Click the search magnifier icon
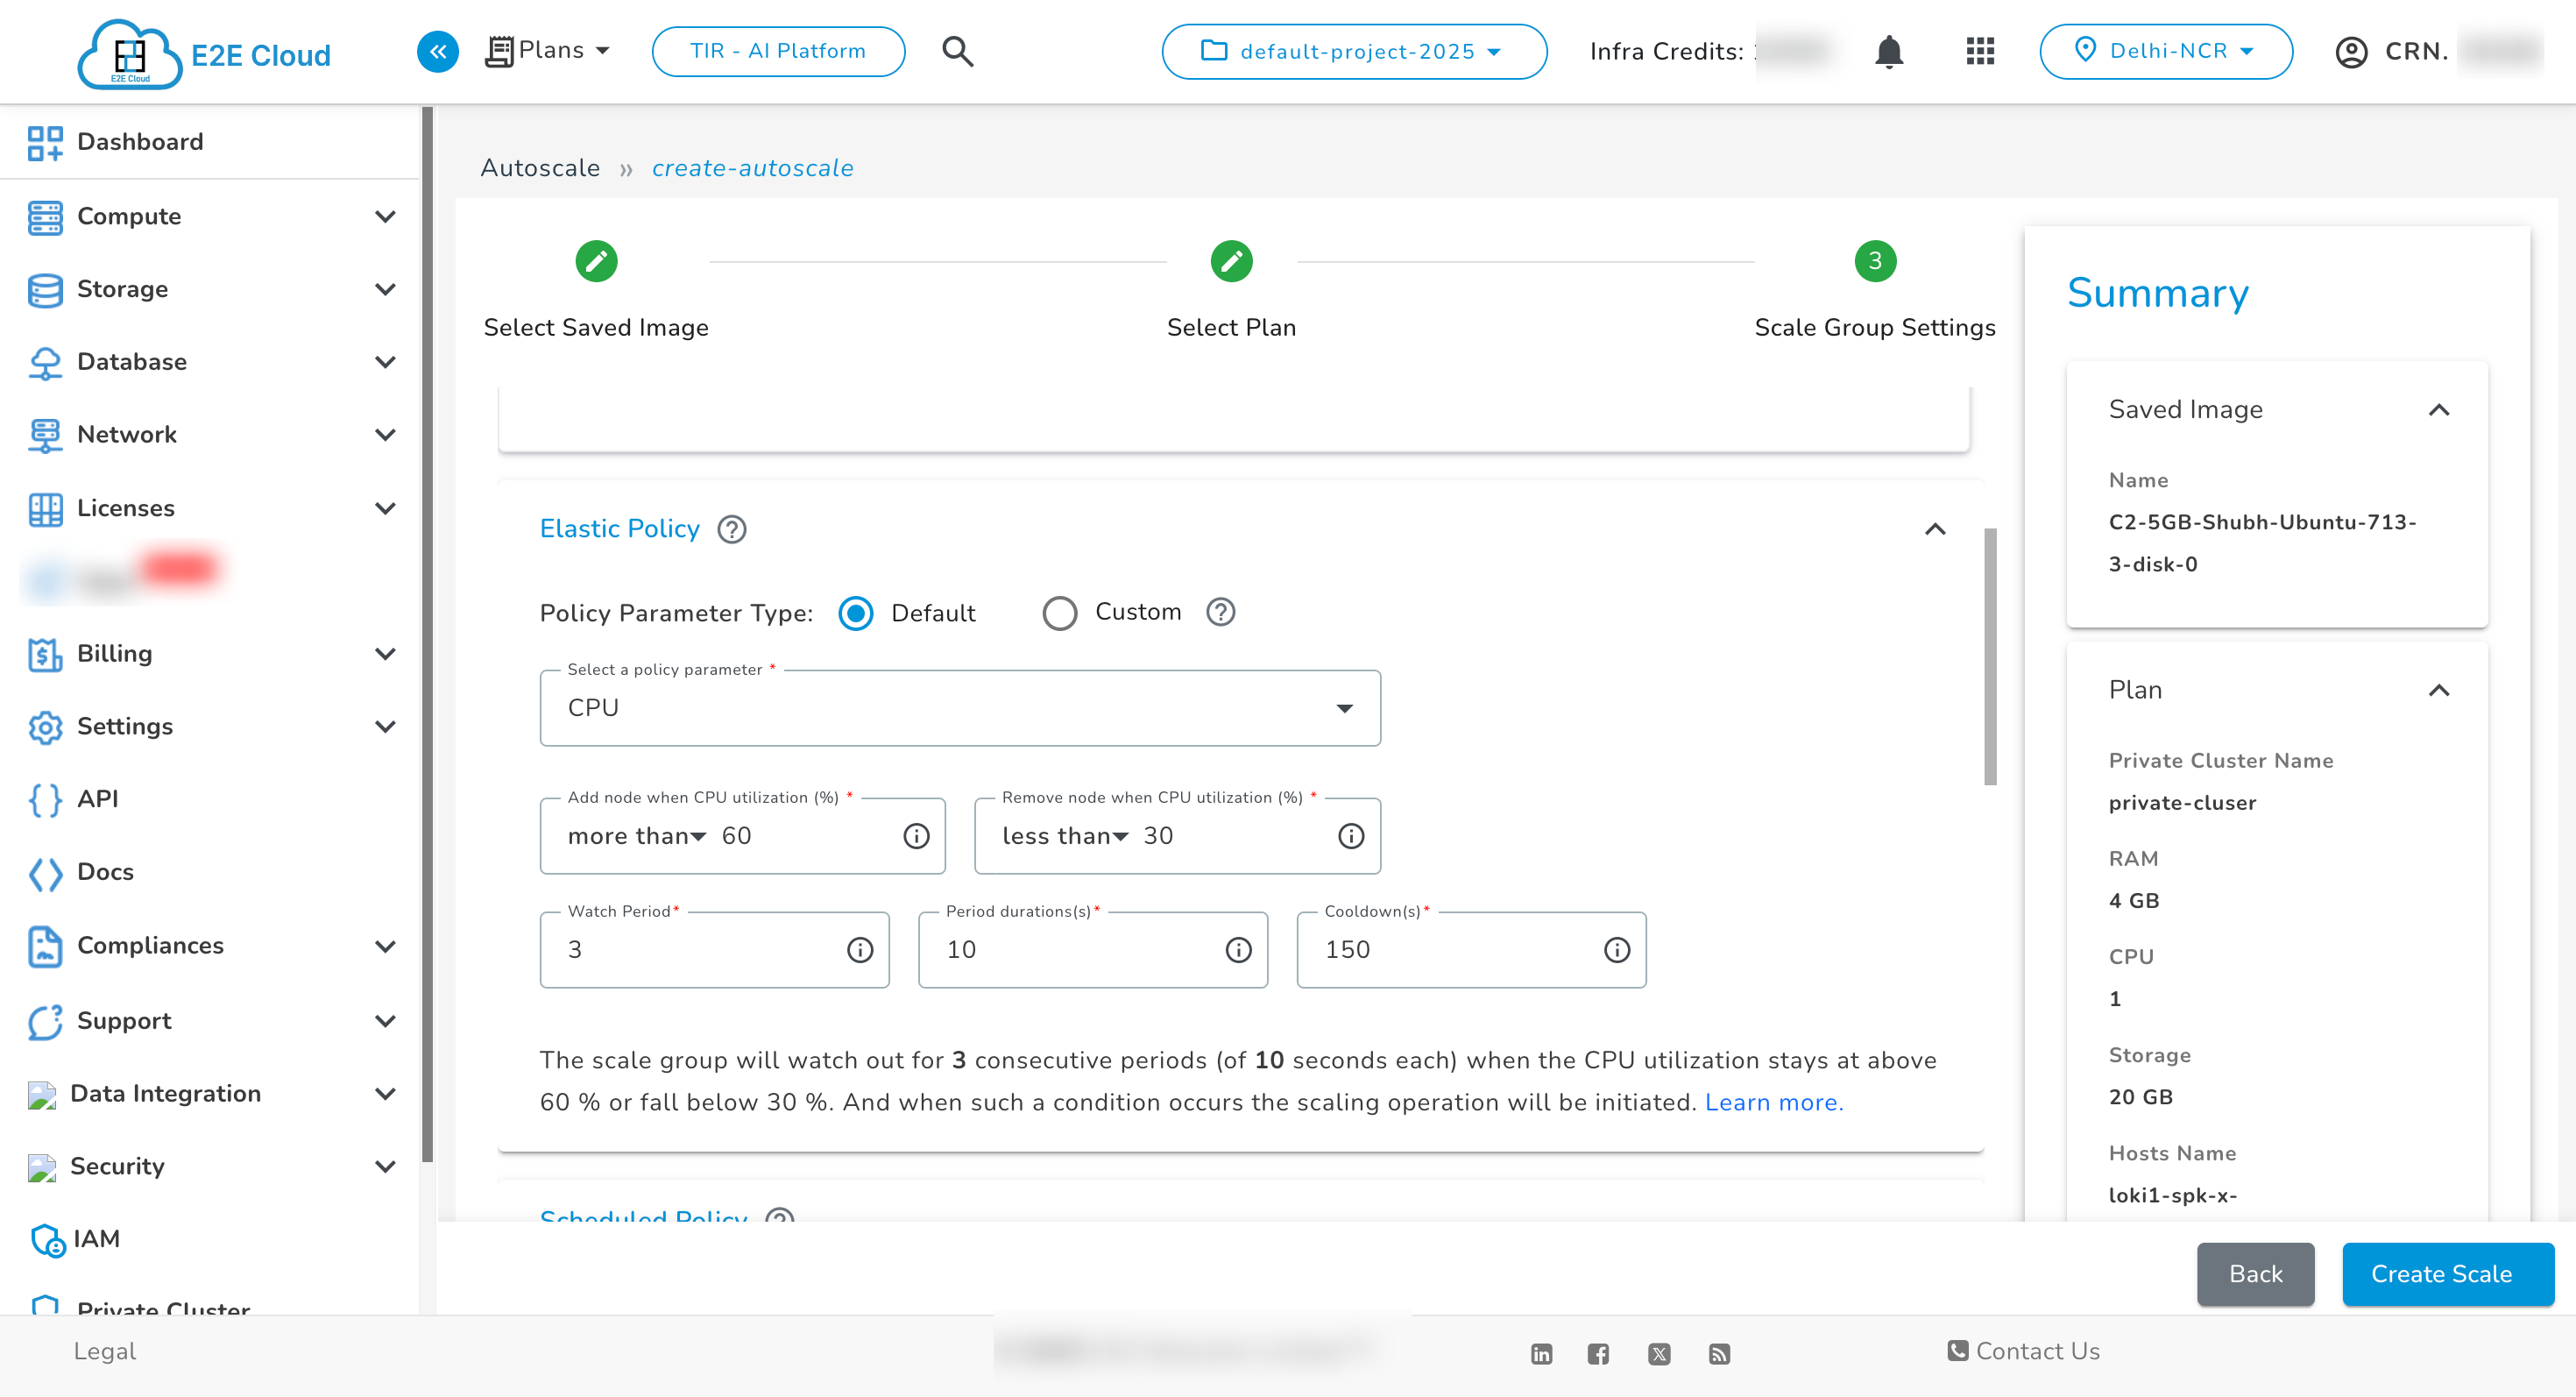The image size is (2576, 1397). pyautogui.click(x=957, y=51)
